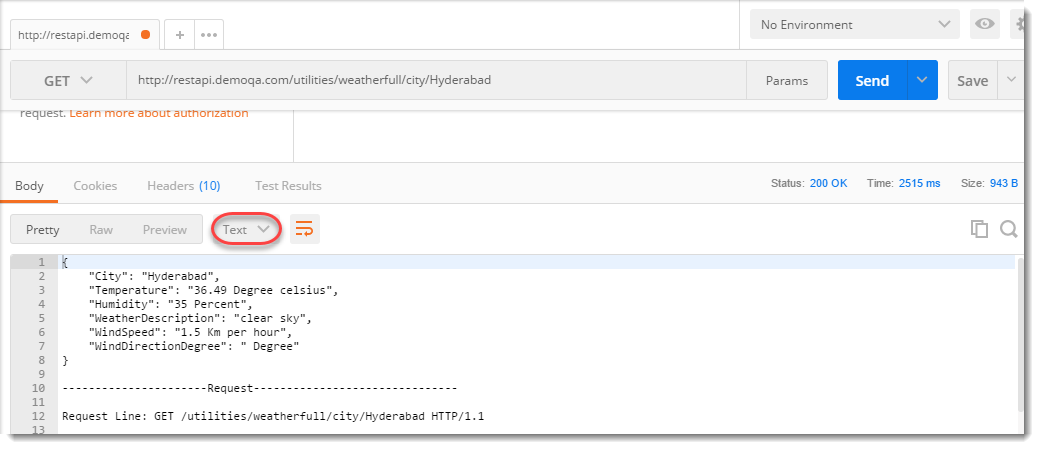1039x449 pixels.
Task: Switch to the Body response tab
Action: pyautogui.click(x=29, y=186)
